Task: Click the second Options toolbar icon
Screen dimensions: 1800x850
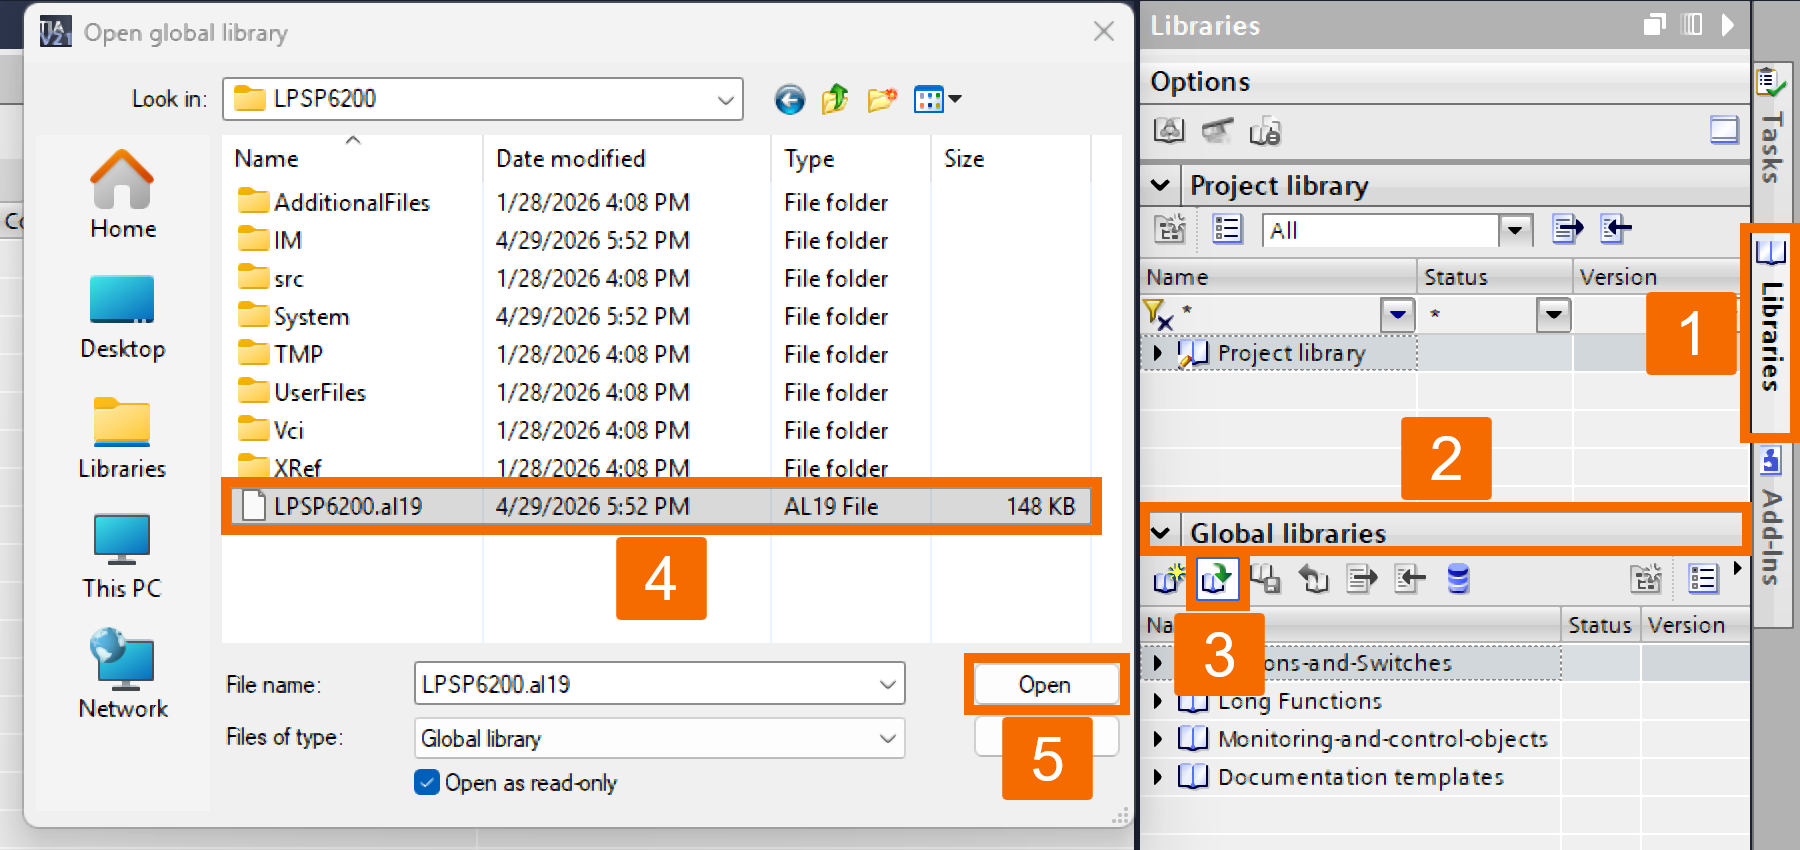Action: click(1217, 130)
